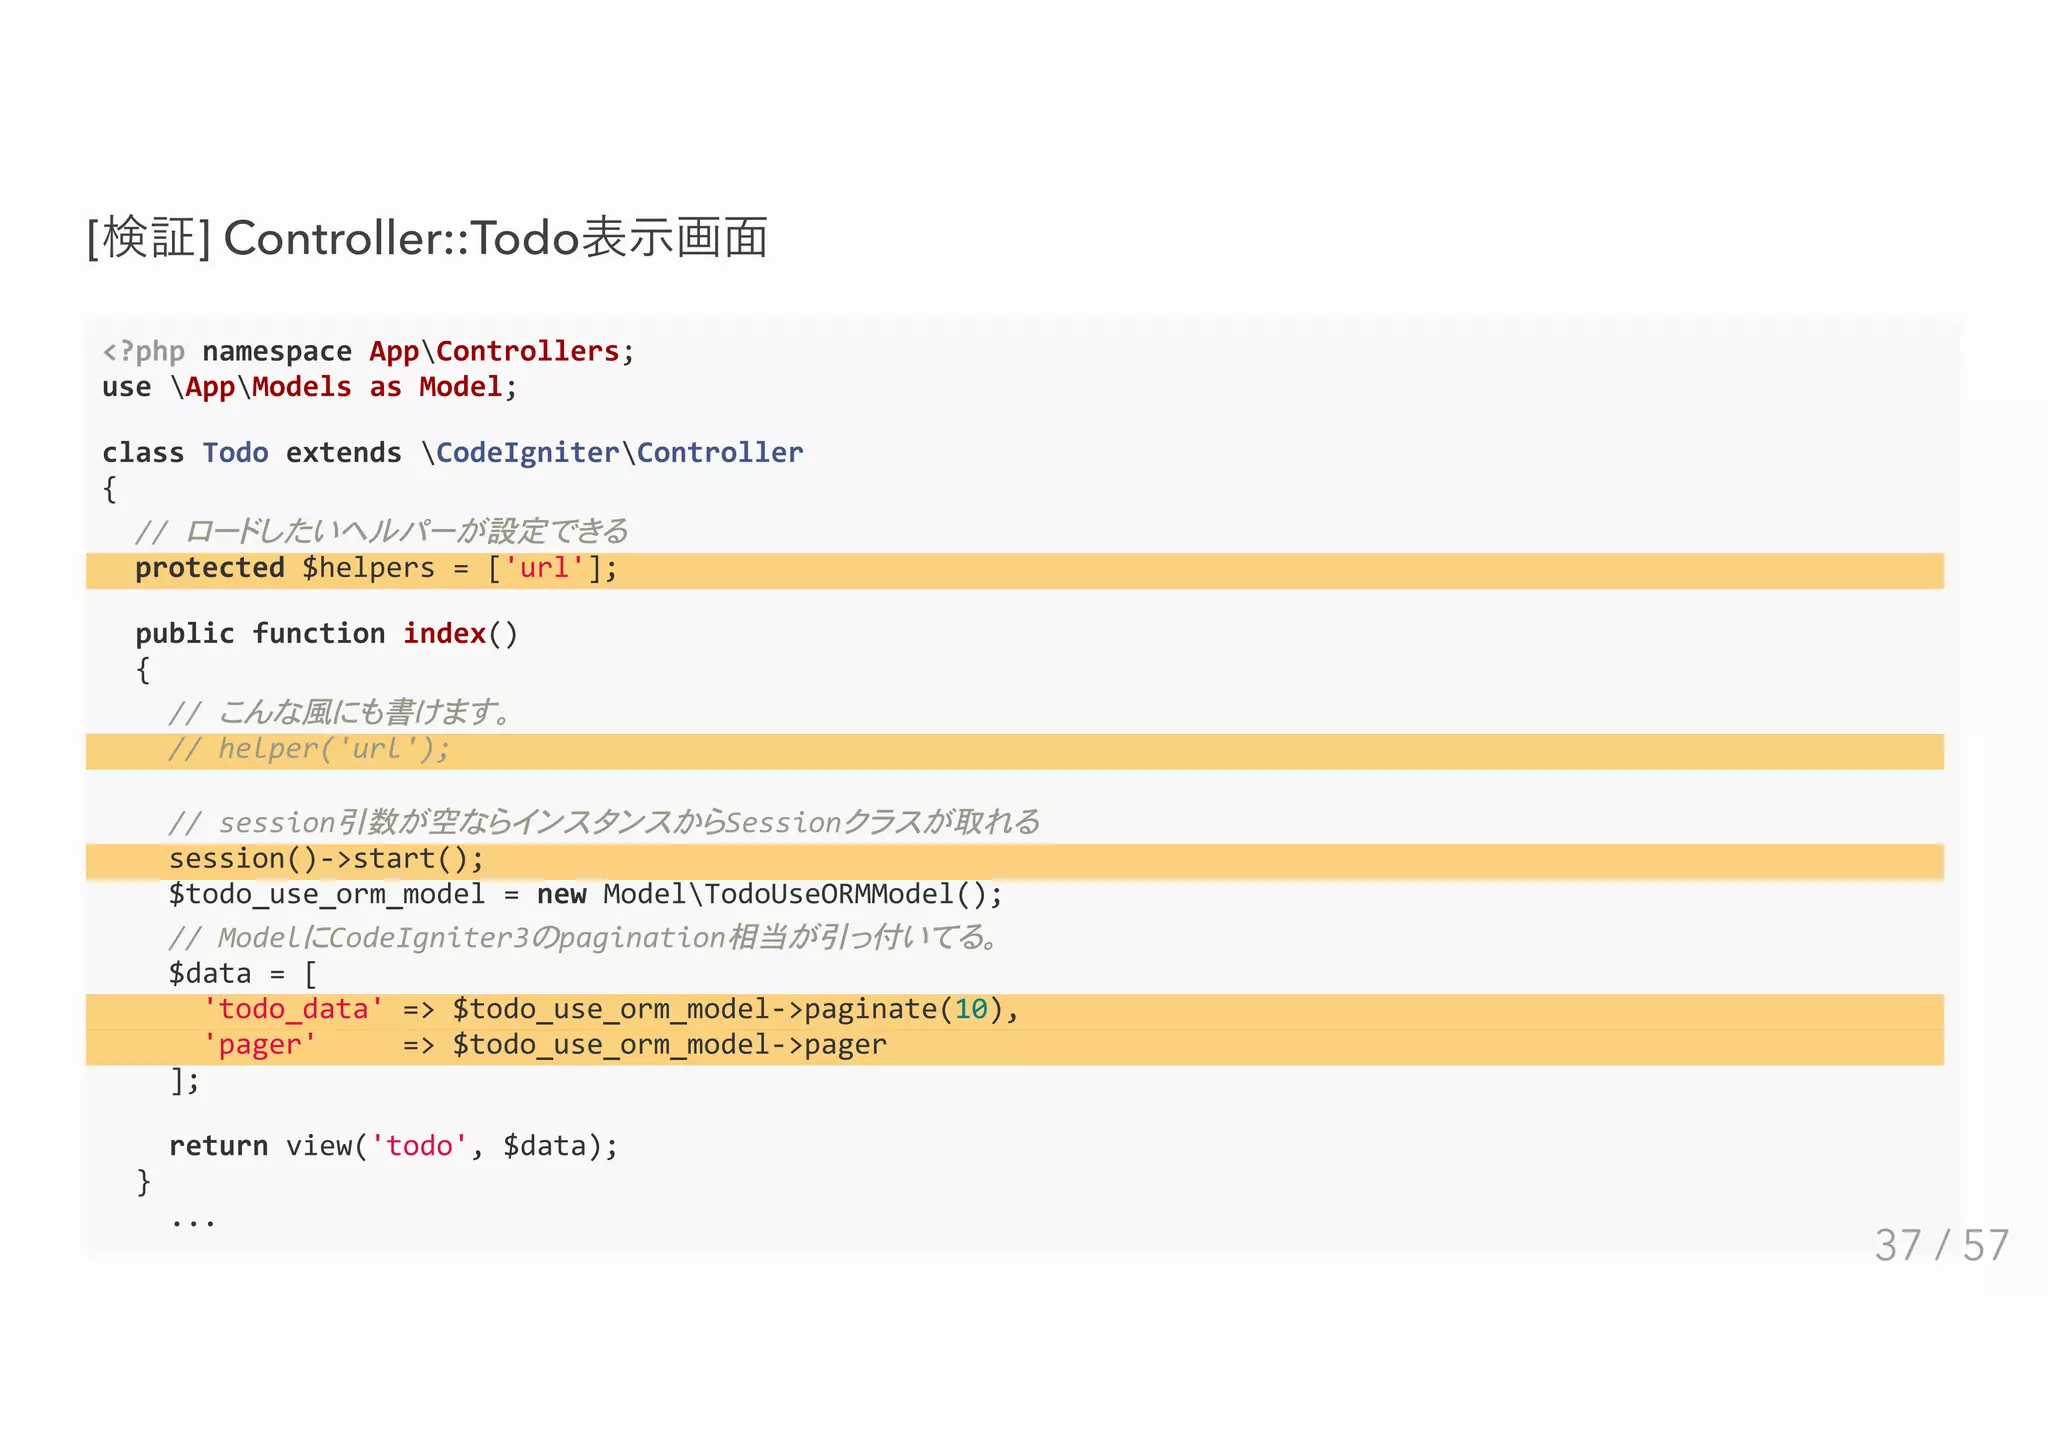
Task: Click the comment 'ロードしたいヘルパーが設定できる'
Action: click(x=382, y=531)
